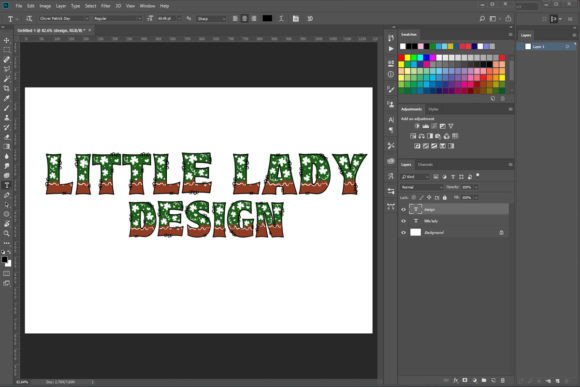This screenshot has height=387, width=580.
Task: Set center text alignment
Action: click(x=245, y=18)
